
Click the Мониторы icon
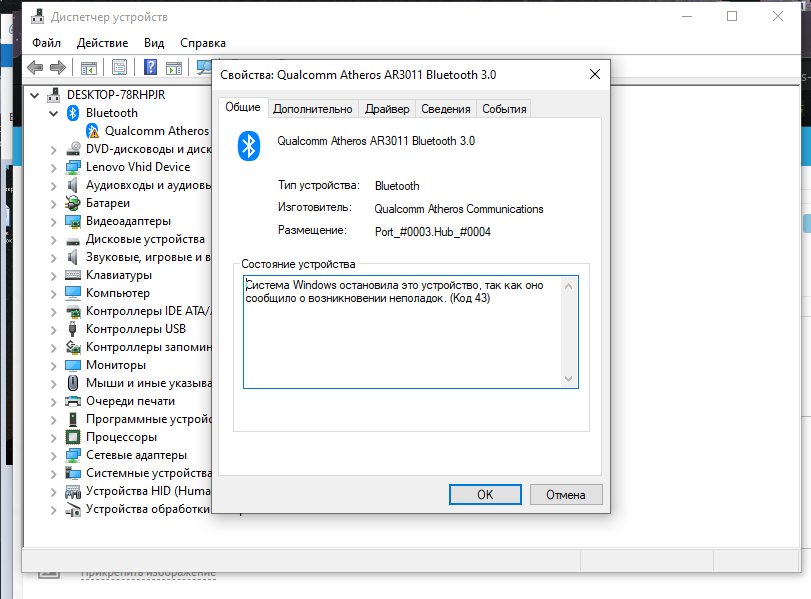coord(73,365)
